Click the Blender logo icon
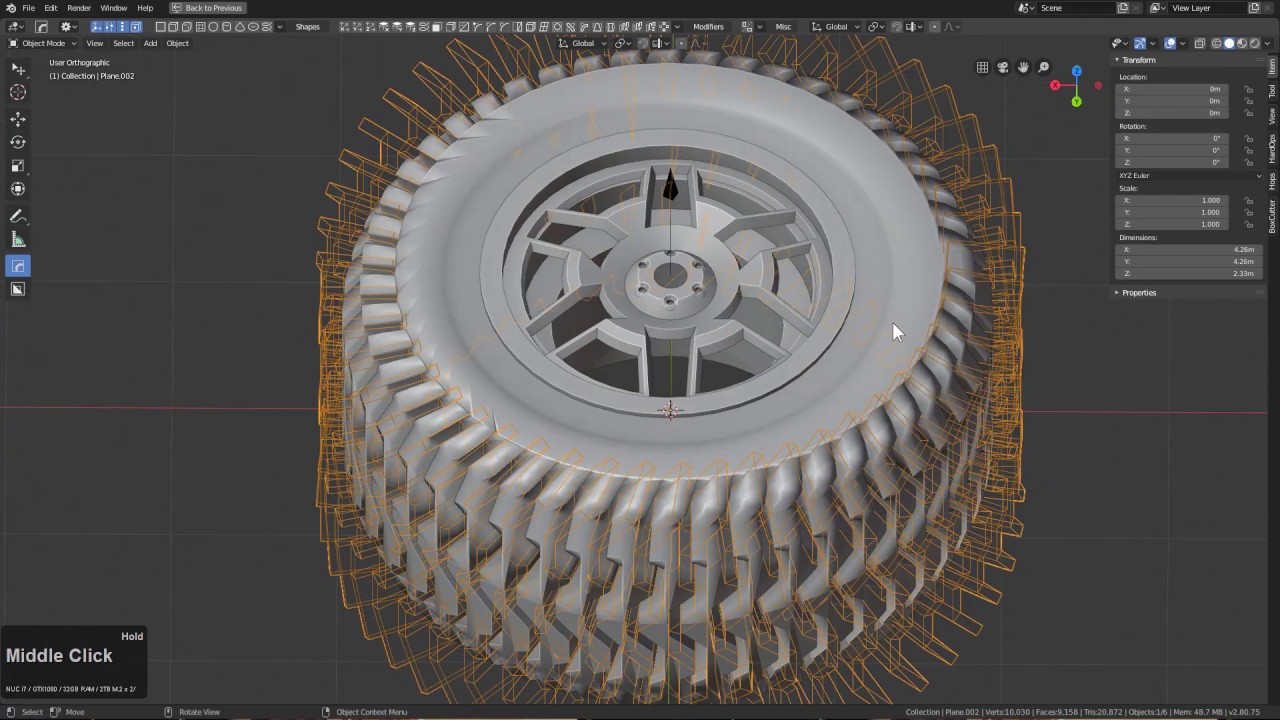 tap(10, 8)
